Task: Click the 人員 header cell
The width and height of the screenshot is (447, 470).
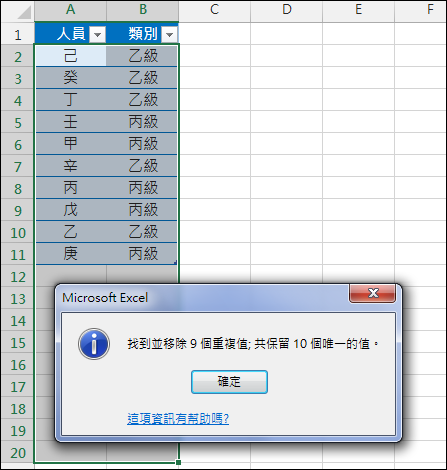Action: tap(70, 34)
